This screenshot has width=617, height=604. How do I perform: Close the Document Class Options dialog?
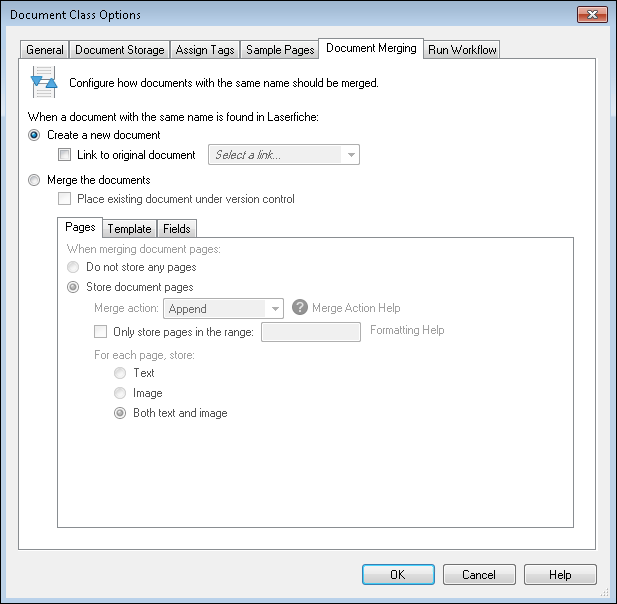(592, 15)
